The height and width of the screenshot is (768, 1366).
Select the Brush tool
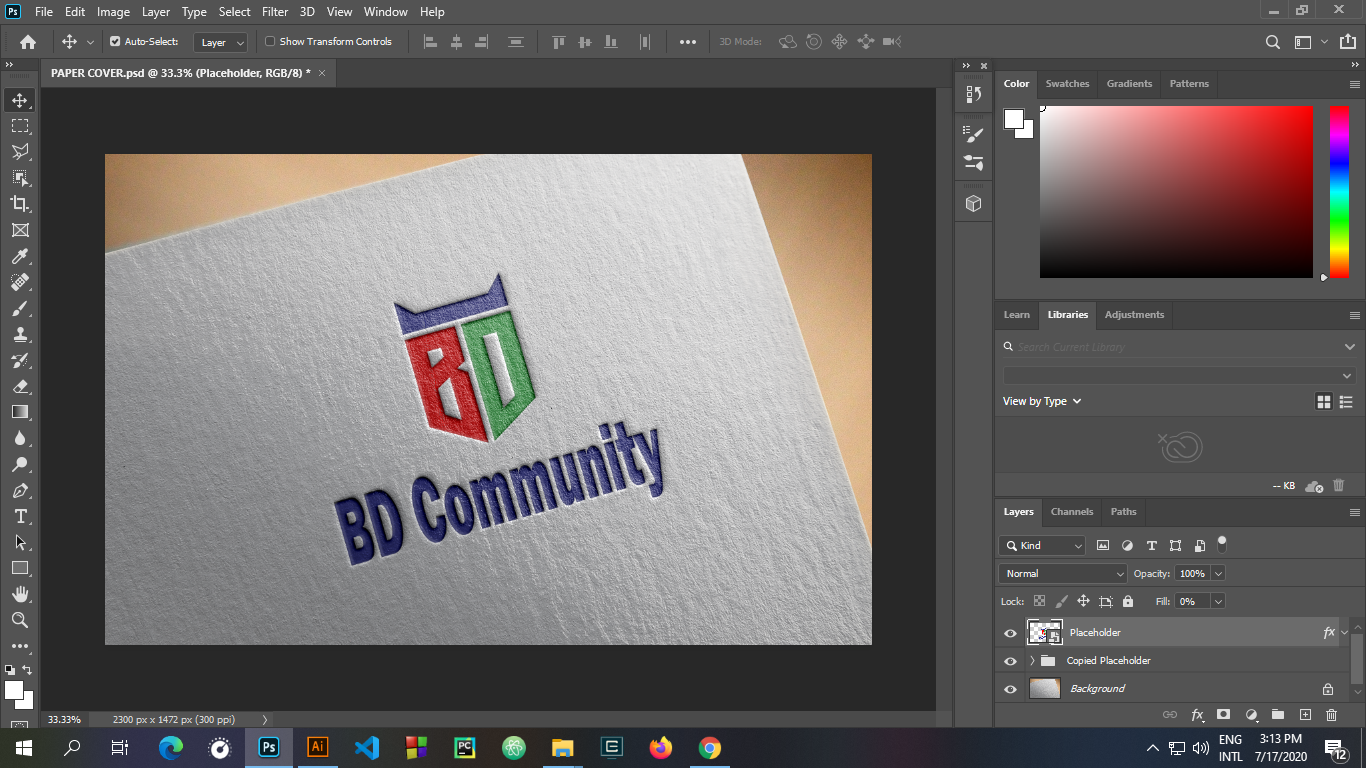point(20,308)
